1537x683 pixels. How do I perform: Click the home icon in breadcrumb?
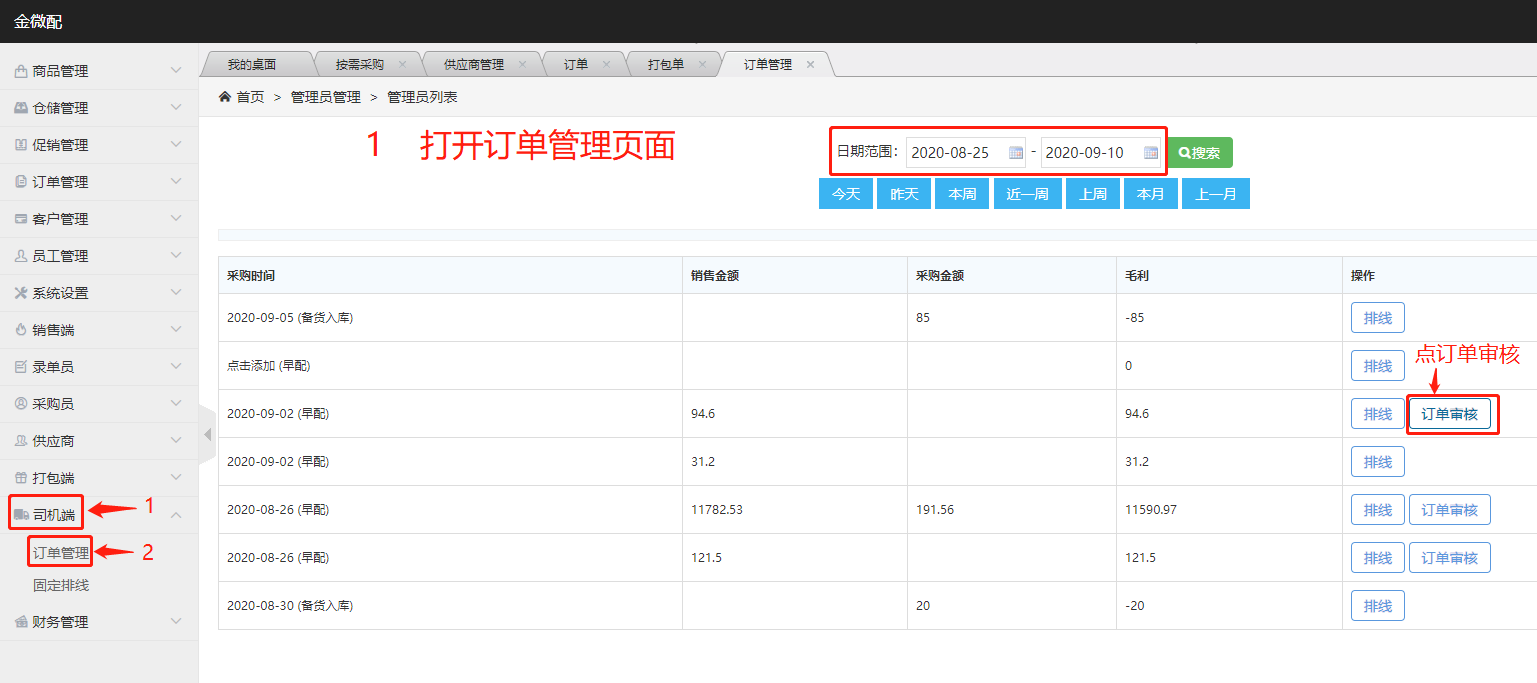(225, 97)
